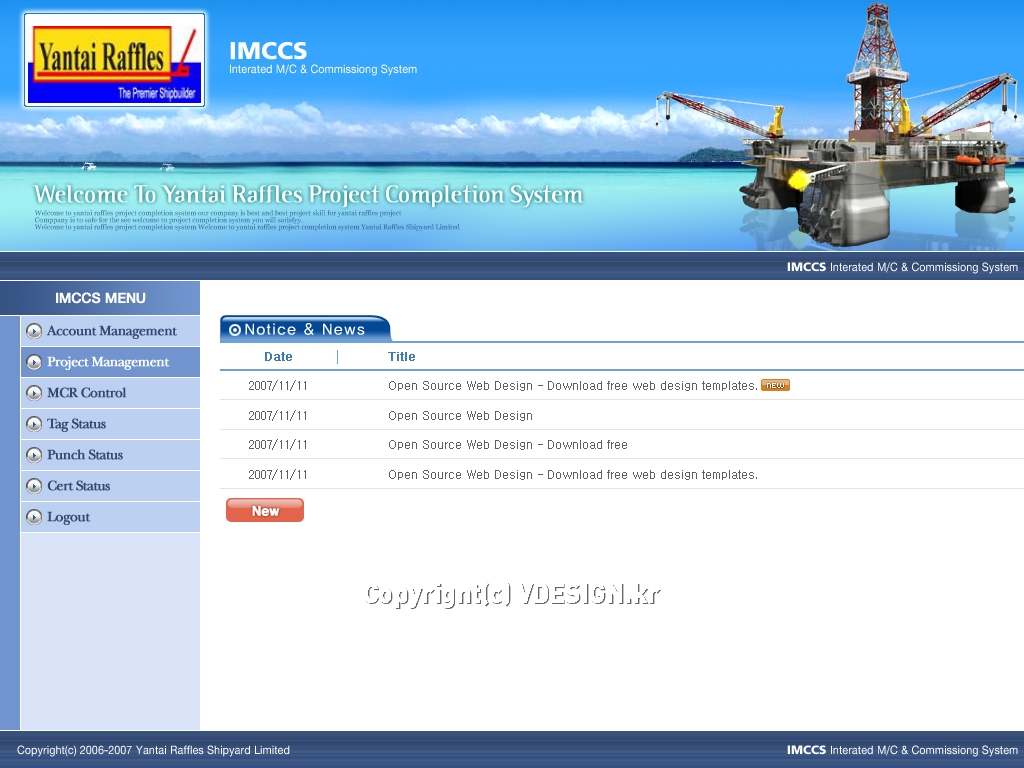Click the IMCCS MENU sidebar heading

100,298
